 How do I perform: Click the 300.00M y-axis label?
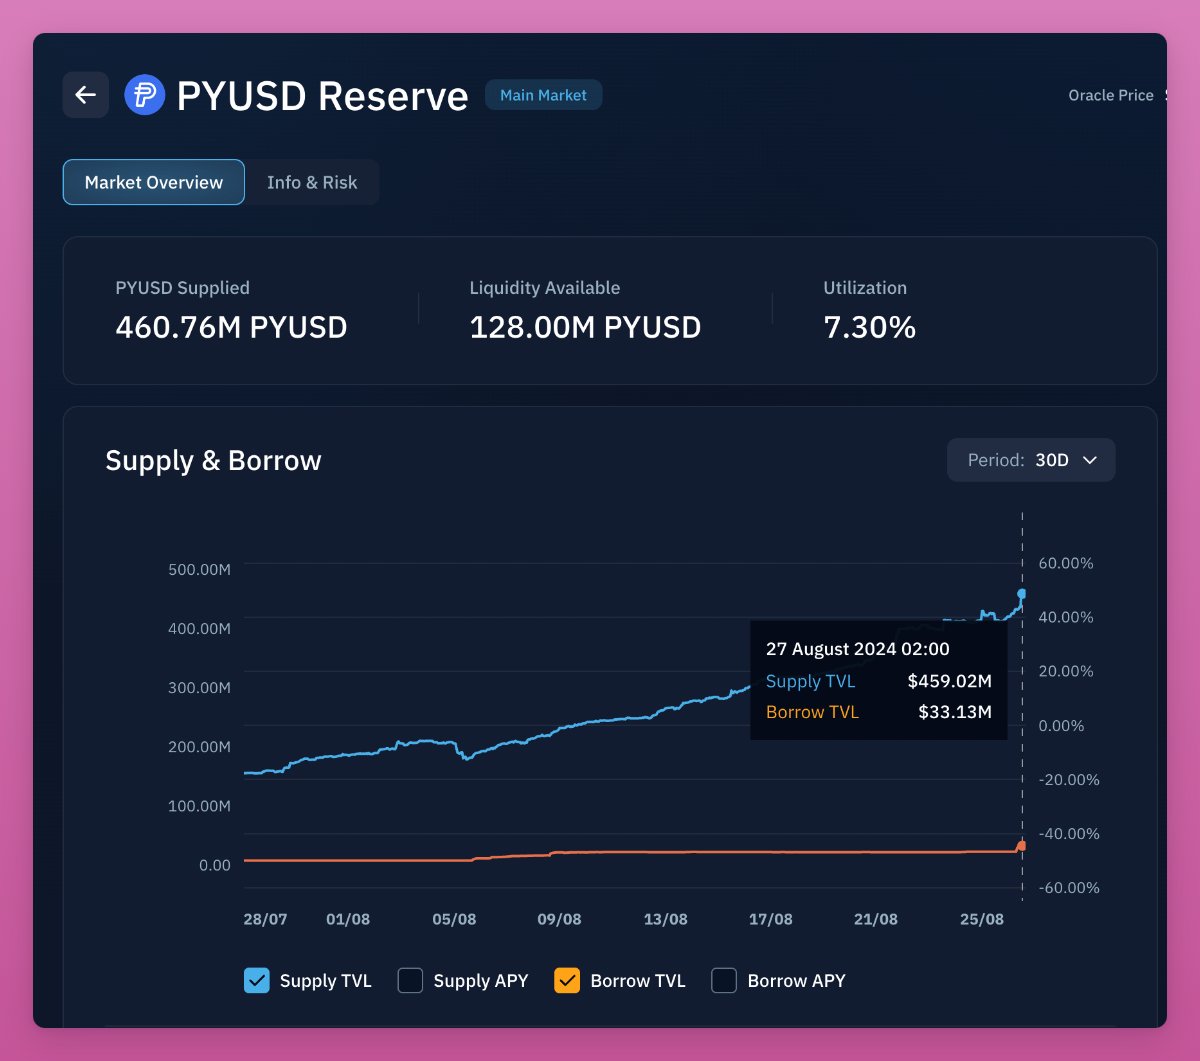point(199,688)
